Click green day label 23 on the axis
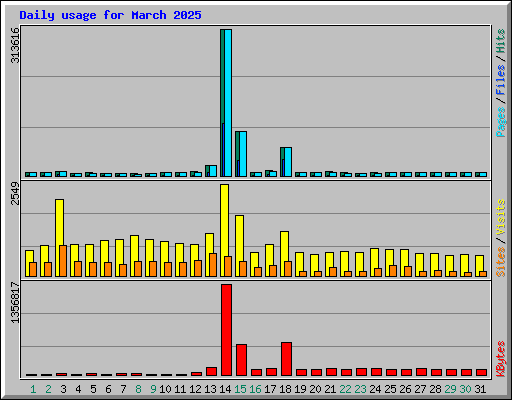512x400 pixels. (x=360, y=389)
